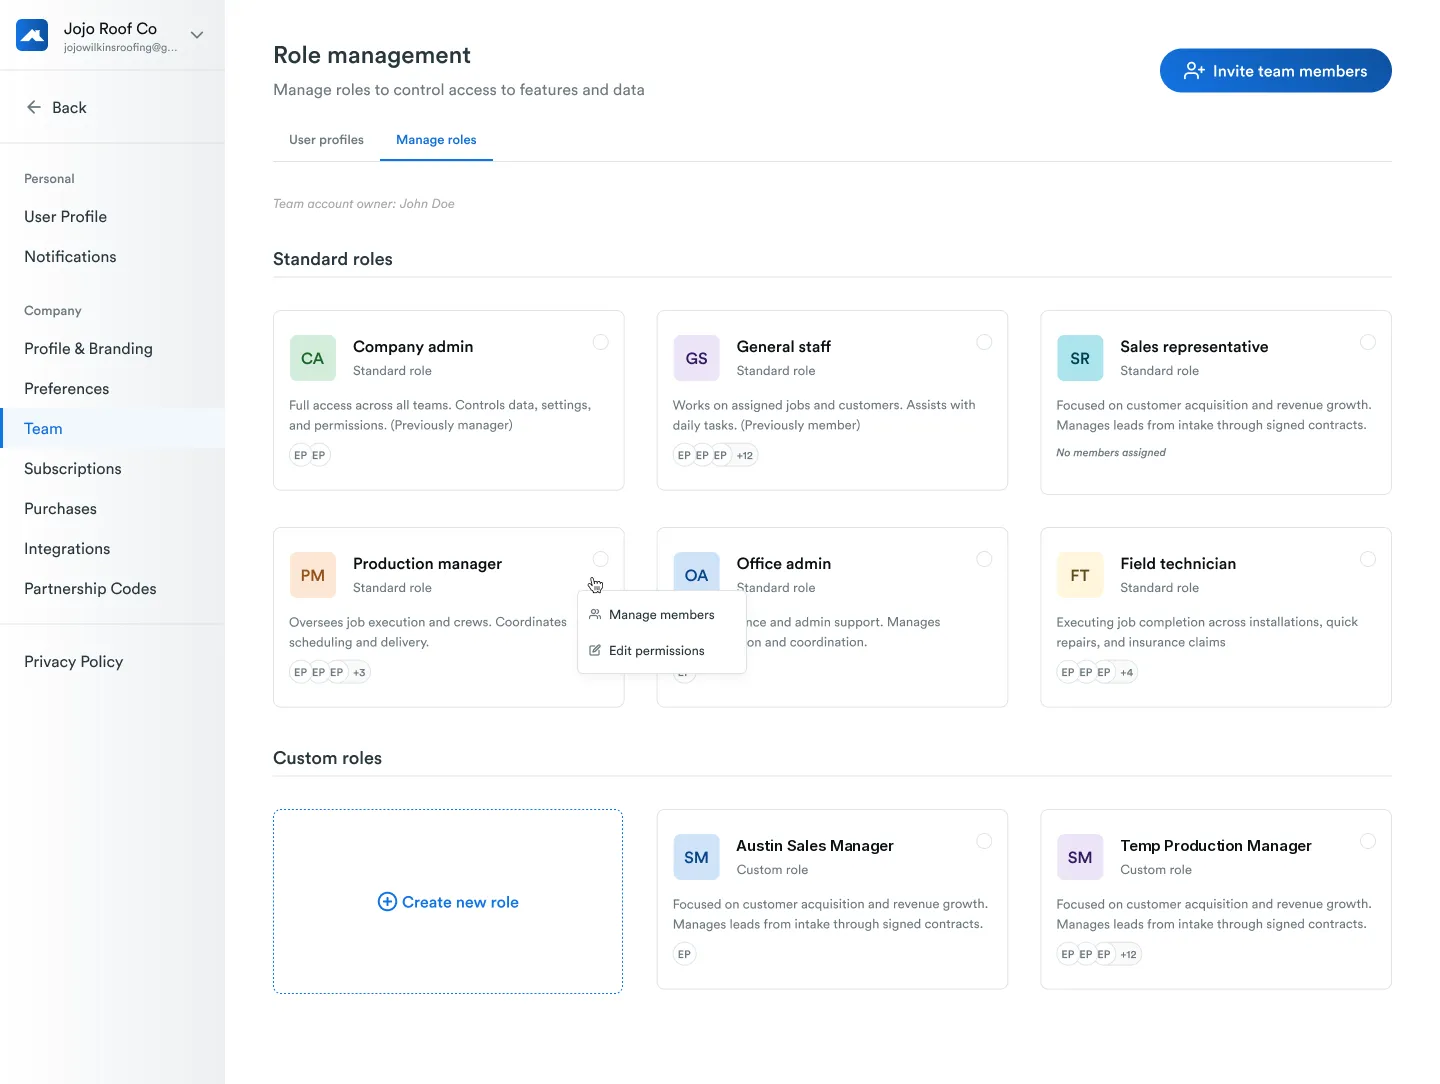Viewport: 1440px width, 1084px height.
Task: Click the +12 members badge on General staff
Action: point(745,455)
